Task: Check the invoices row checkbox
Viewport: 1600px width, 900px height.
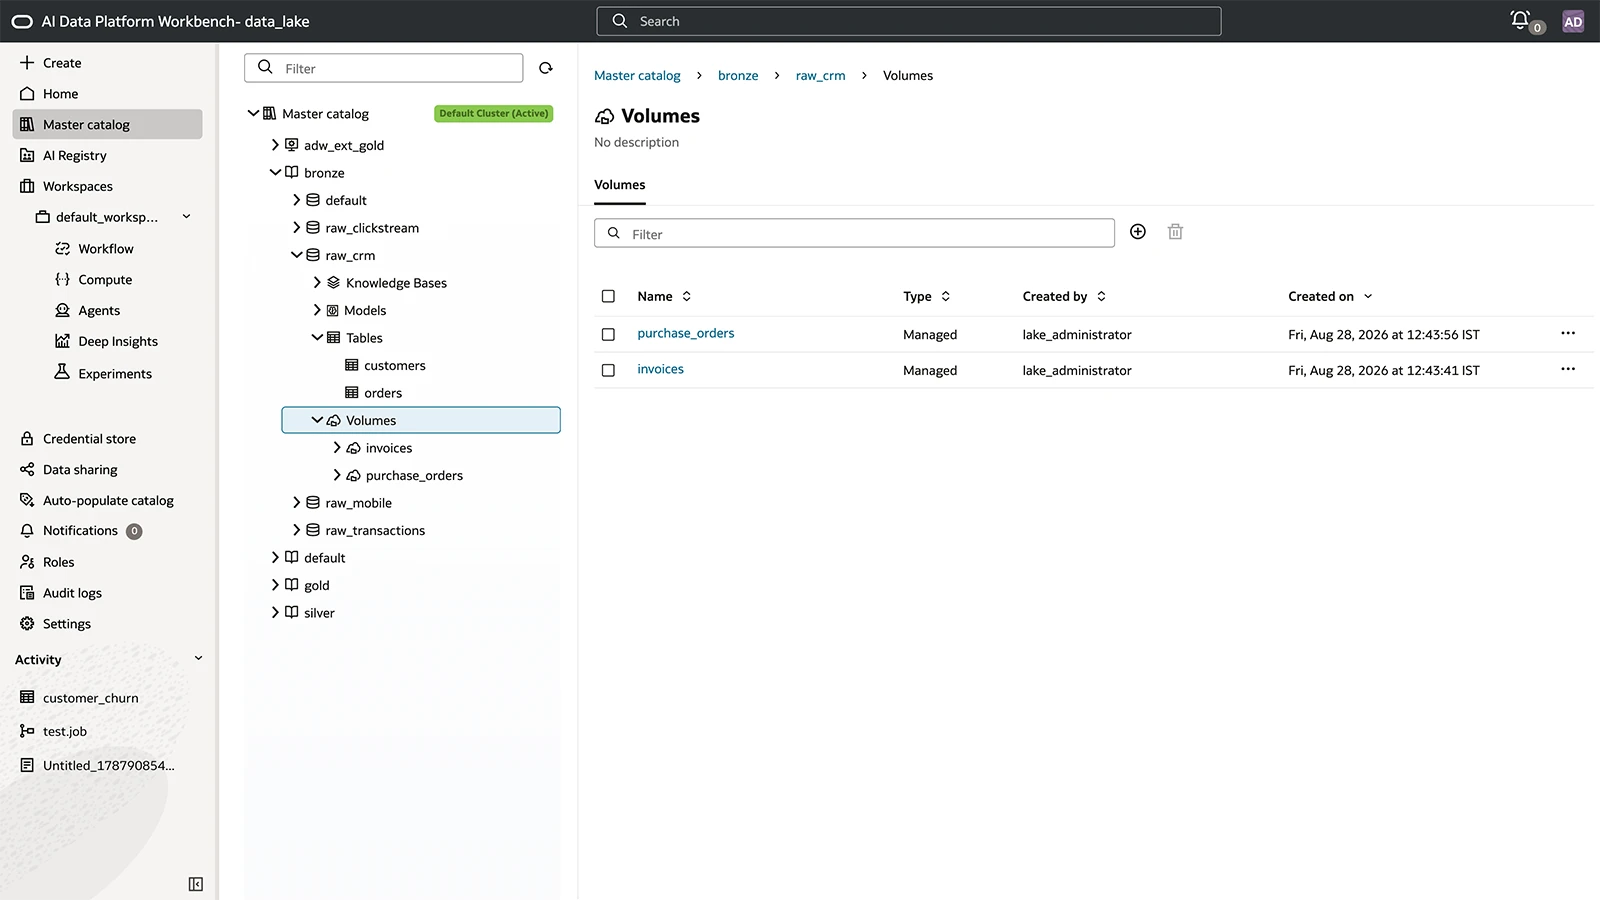Action: point(608,371)
